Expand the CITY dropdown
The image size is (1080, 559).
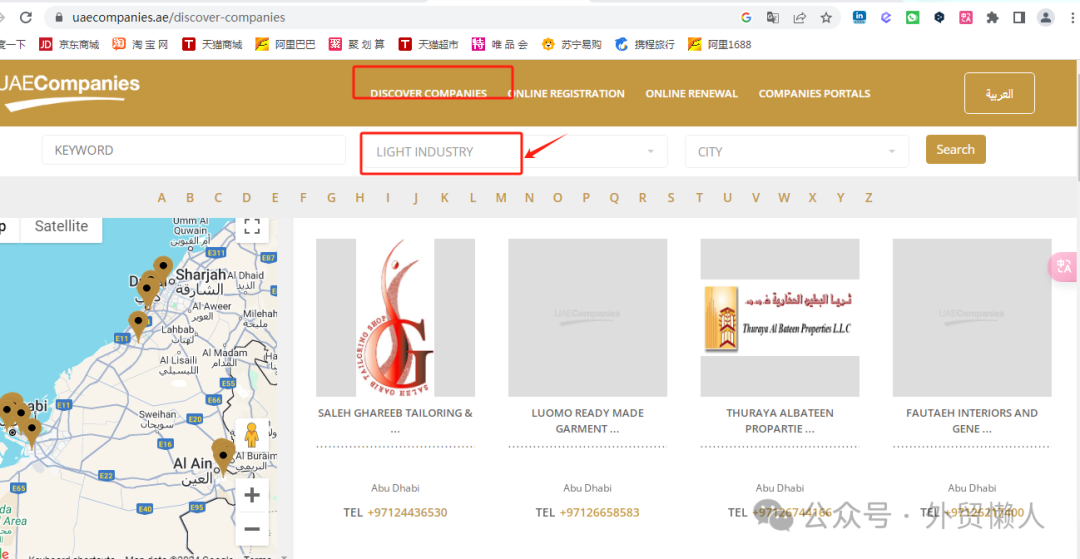(x=797, y=151)
